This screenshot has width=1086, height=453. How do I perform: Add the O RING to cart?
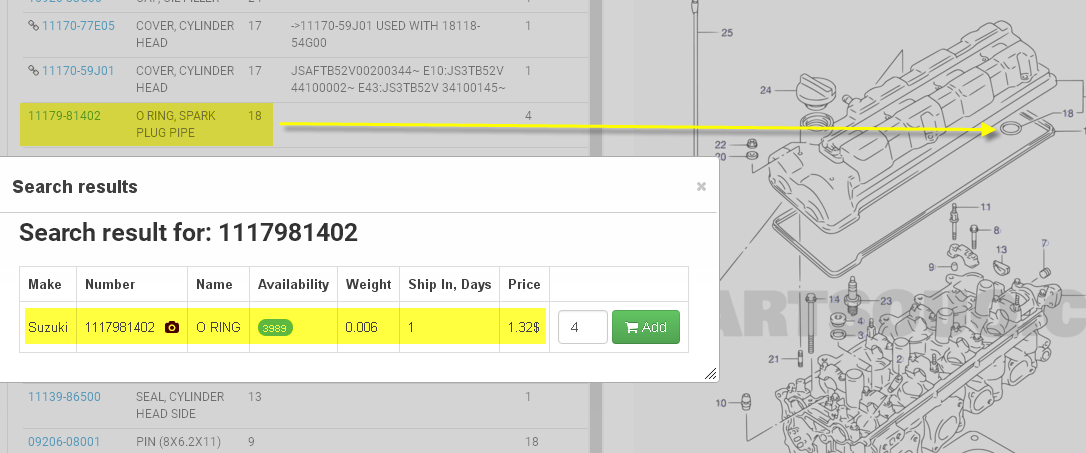coord(646,327)
